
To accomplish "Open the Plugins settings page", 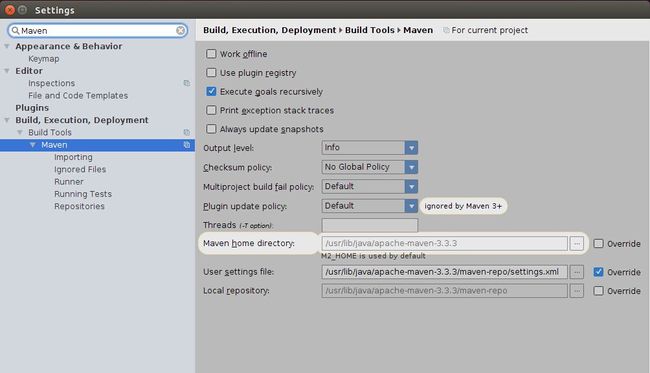I will 32,108.
